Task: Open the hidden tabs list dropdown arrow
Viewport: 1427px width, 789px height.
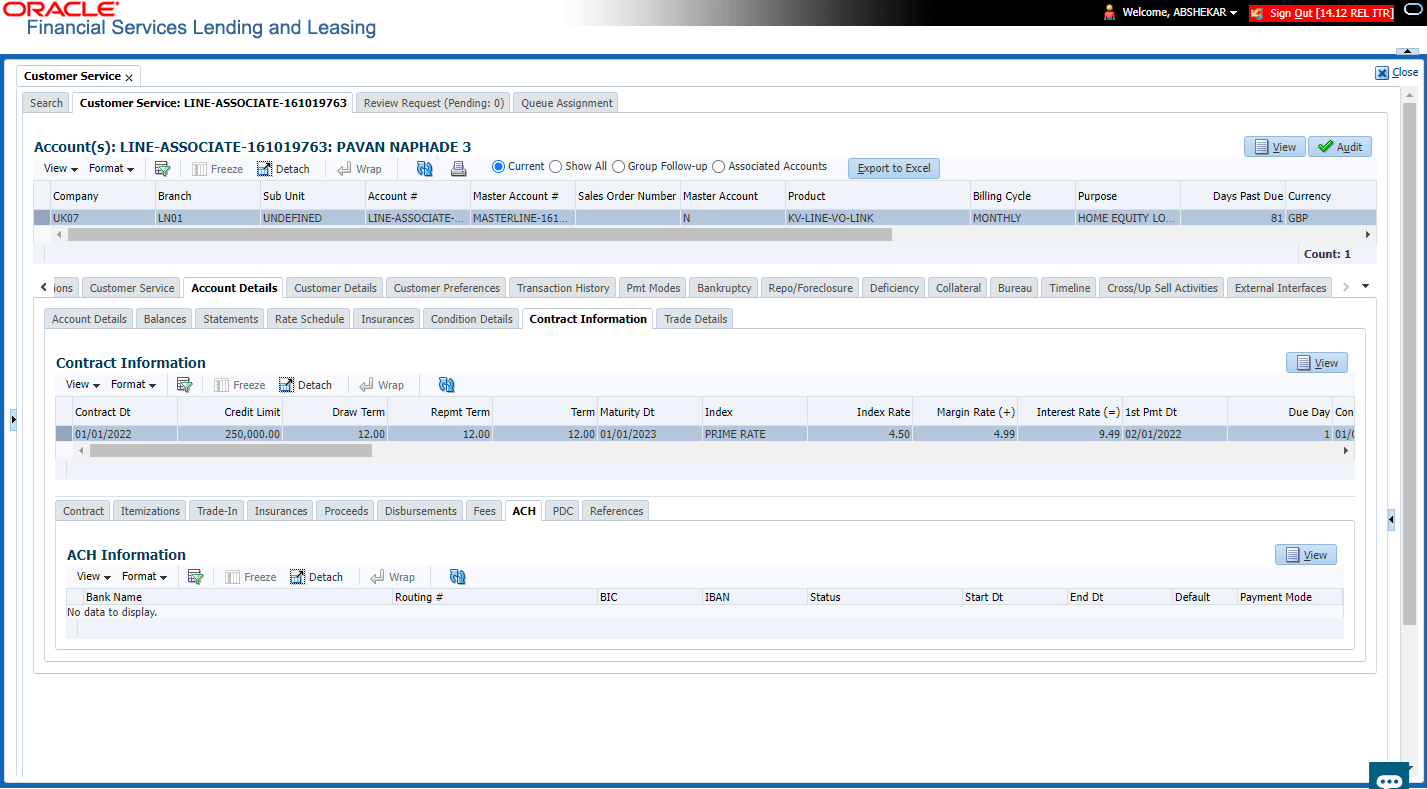Action: click(1366, 287)
